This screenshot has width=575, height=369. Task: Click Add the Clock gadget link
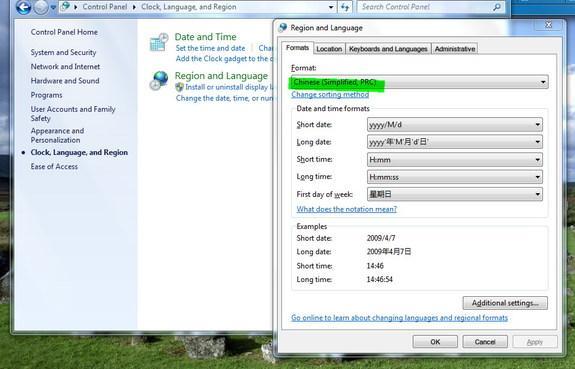(x=224, y=59)
